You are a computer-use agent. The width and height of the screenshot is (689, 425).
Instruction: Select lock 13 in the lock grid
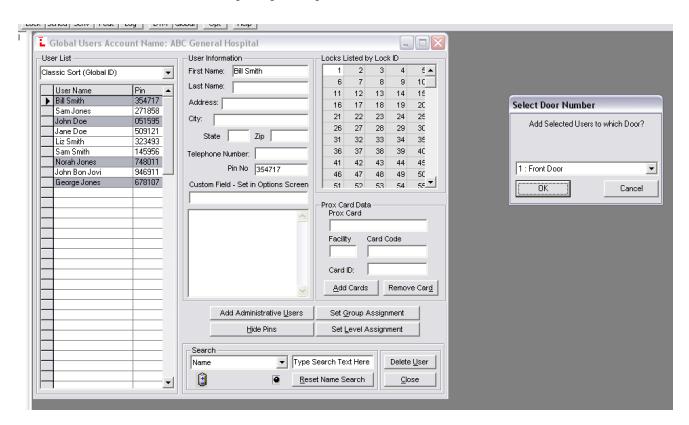point(375,93)
